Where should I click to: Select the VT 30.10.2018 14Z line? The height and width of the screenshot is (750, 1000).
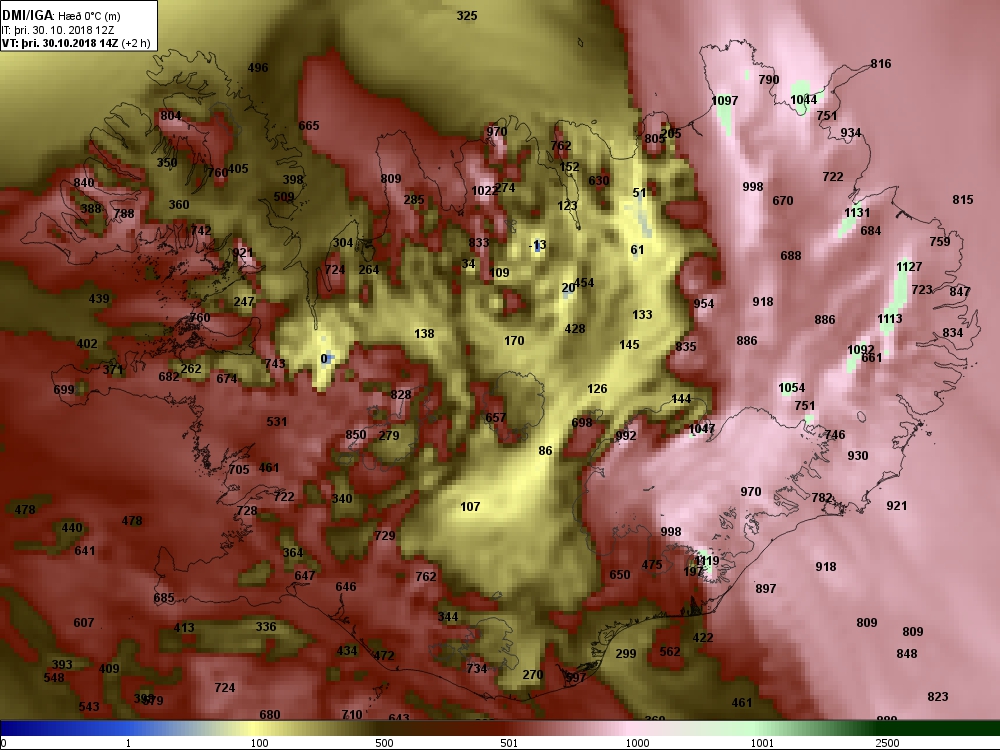point(76,43)
